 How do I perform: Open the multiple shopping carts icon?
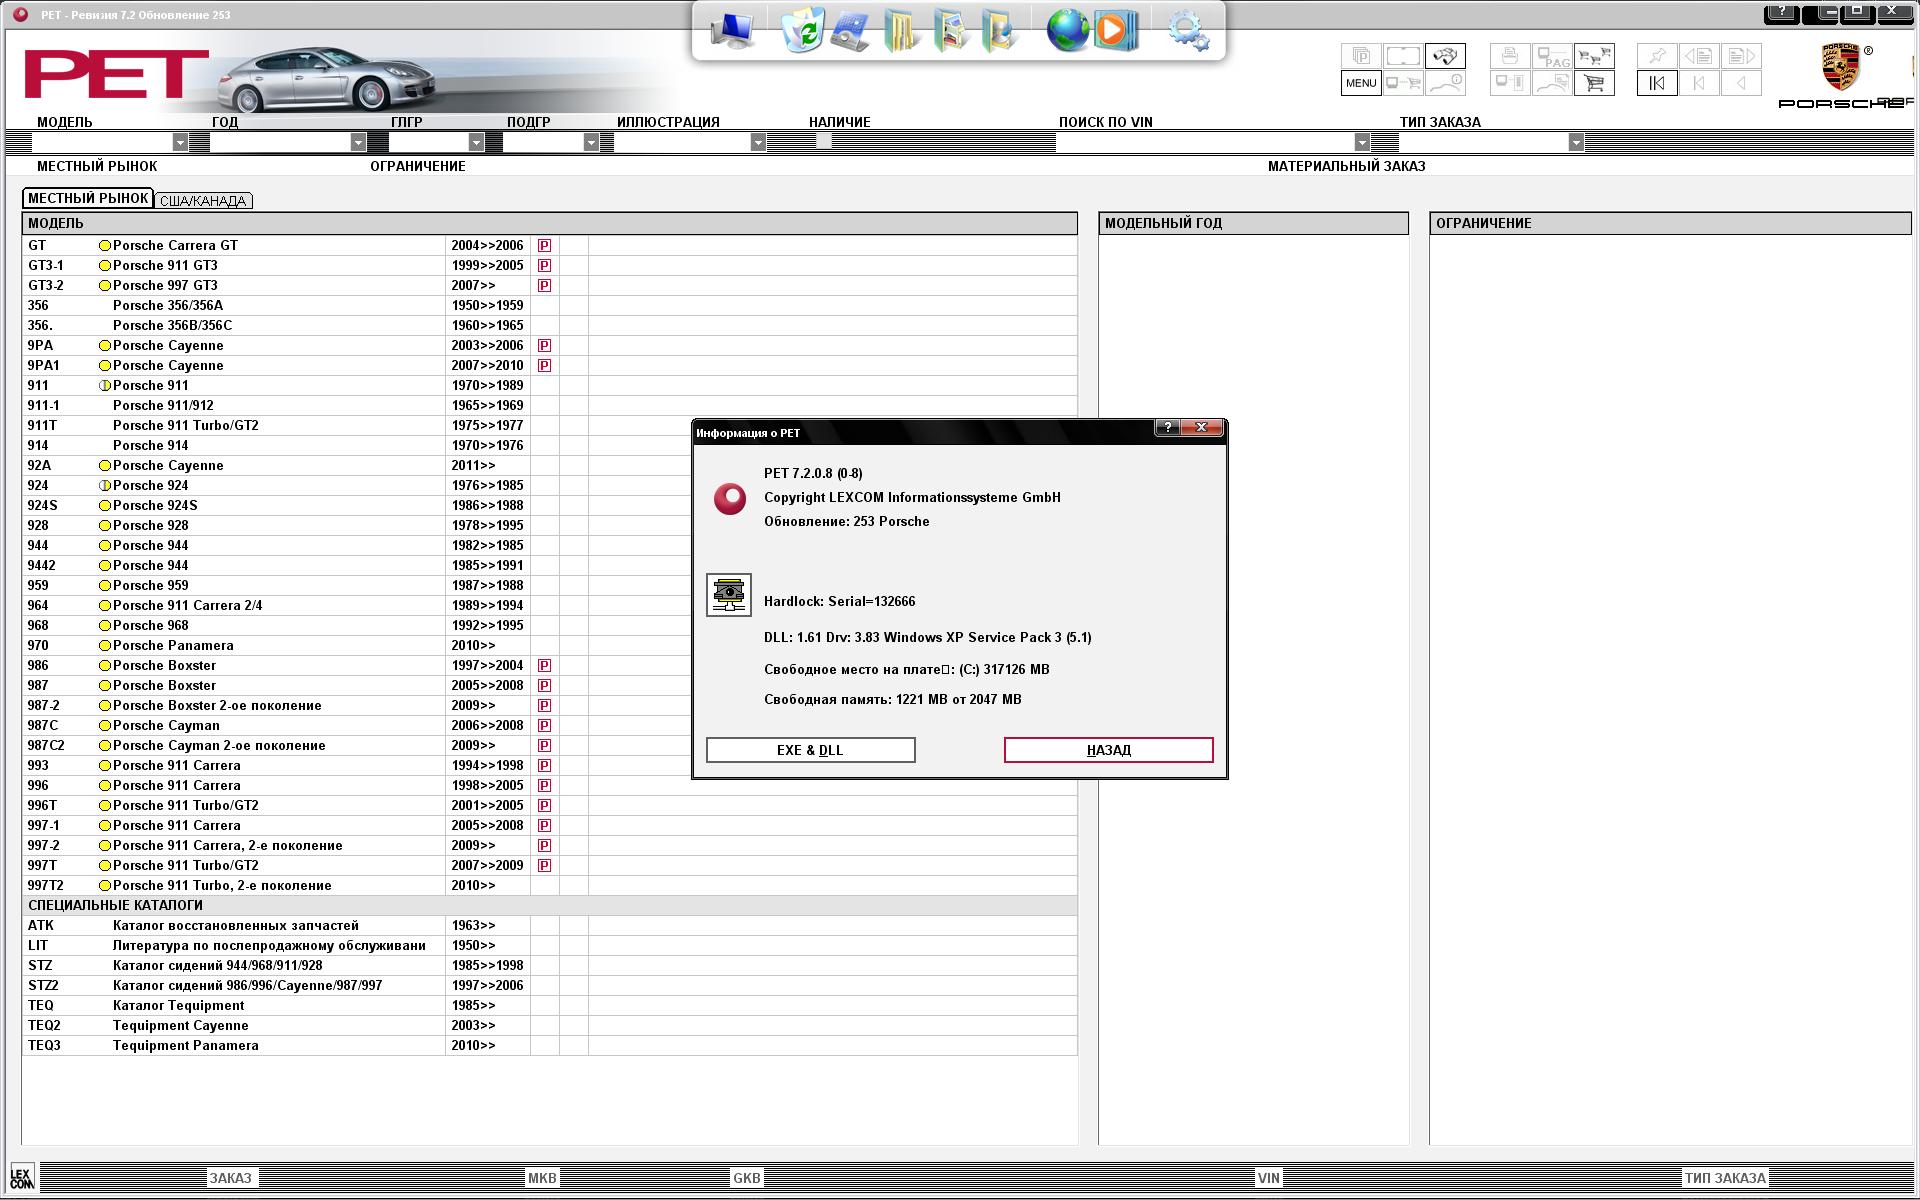[x=1594, y=56]
